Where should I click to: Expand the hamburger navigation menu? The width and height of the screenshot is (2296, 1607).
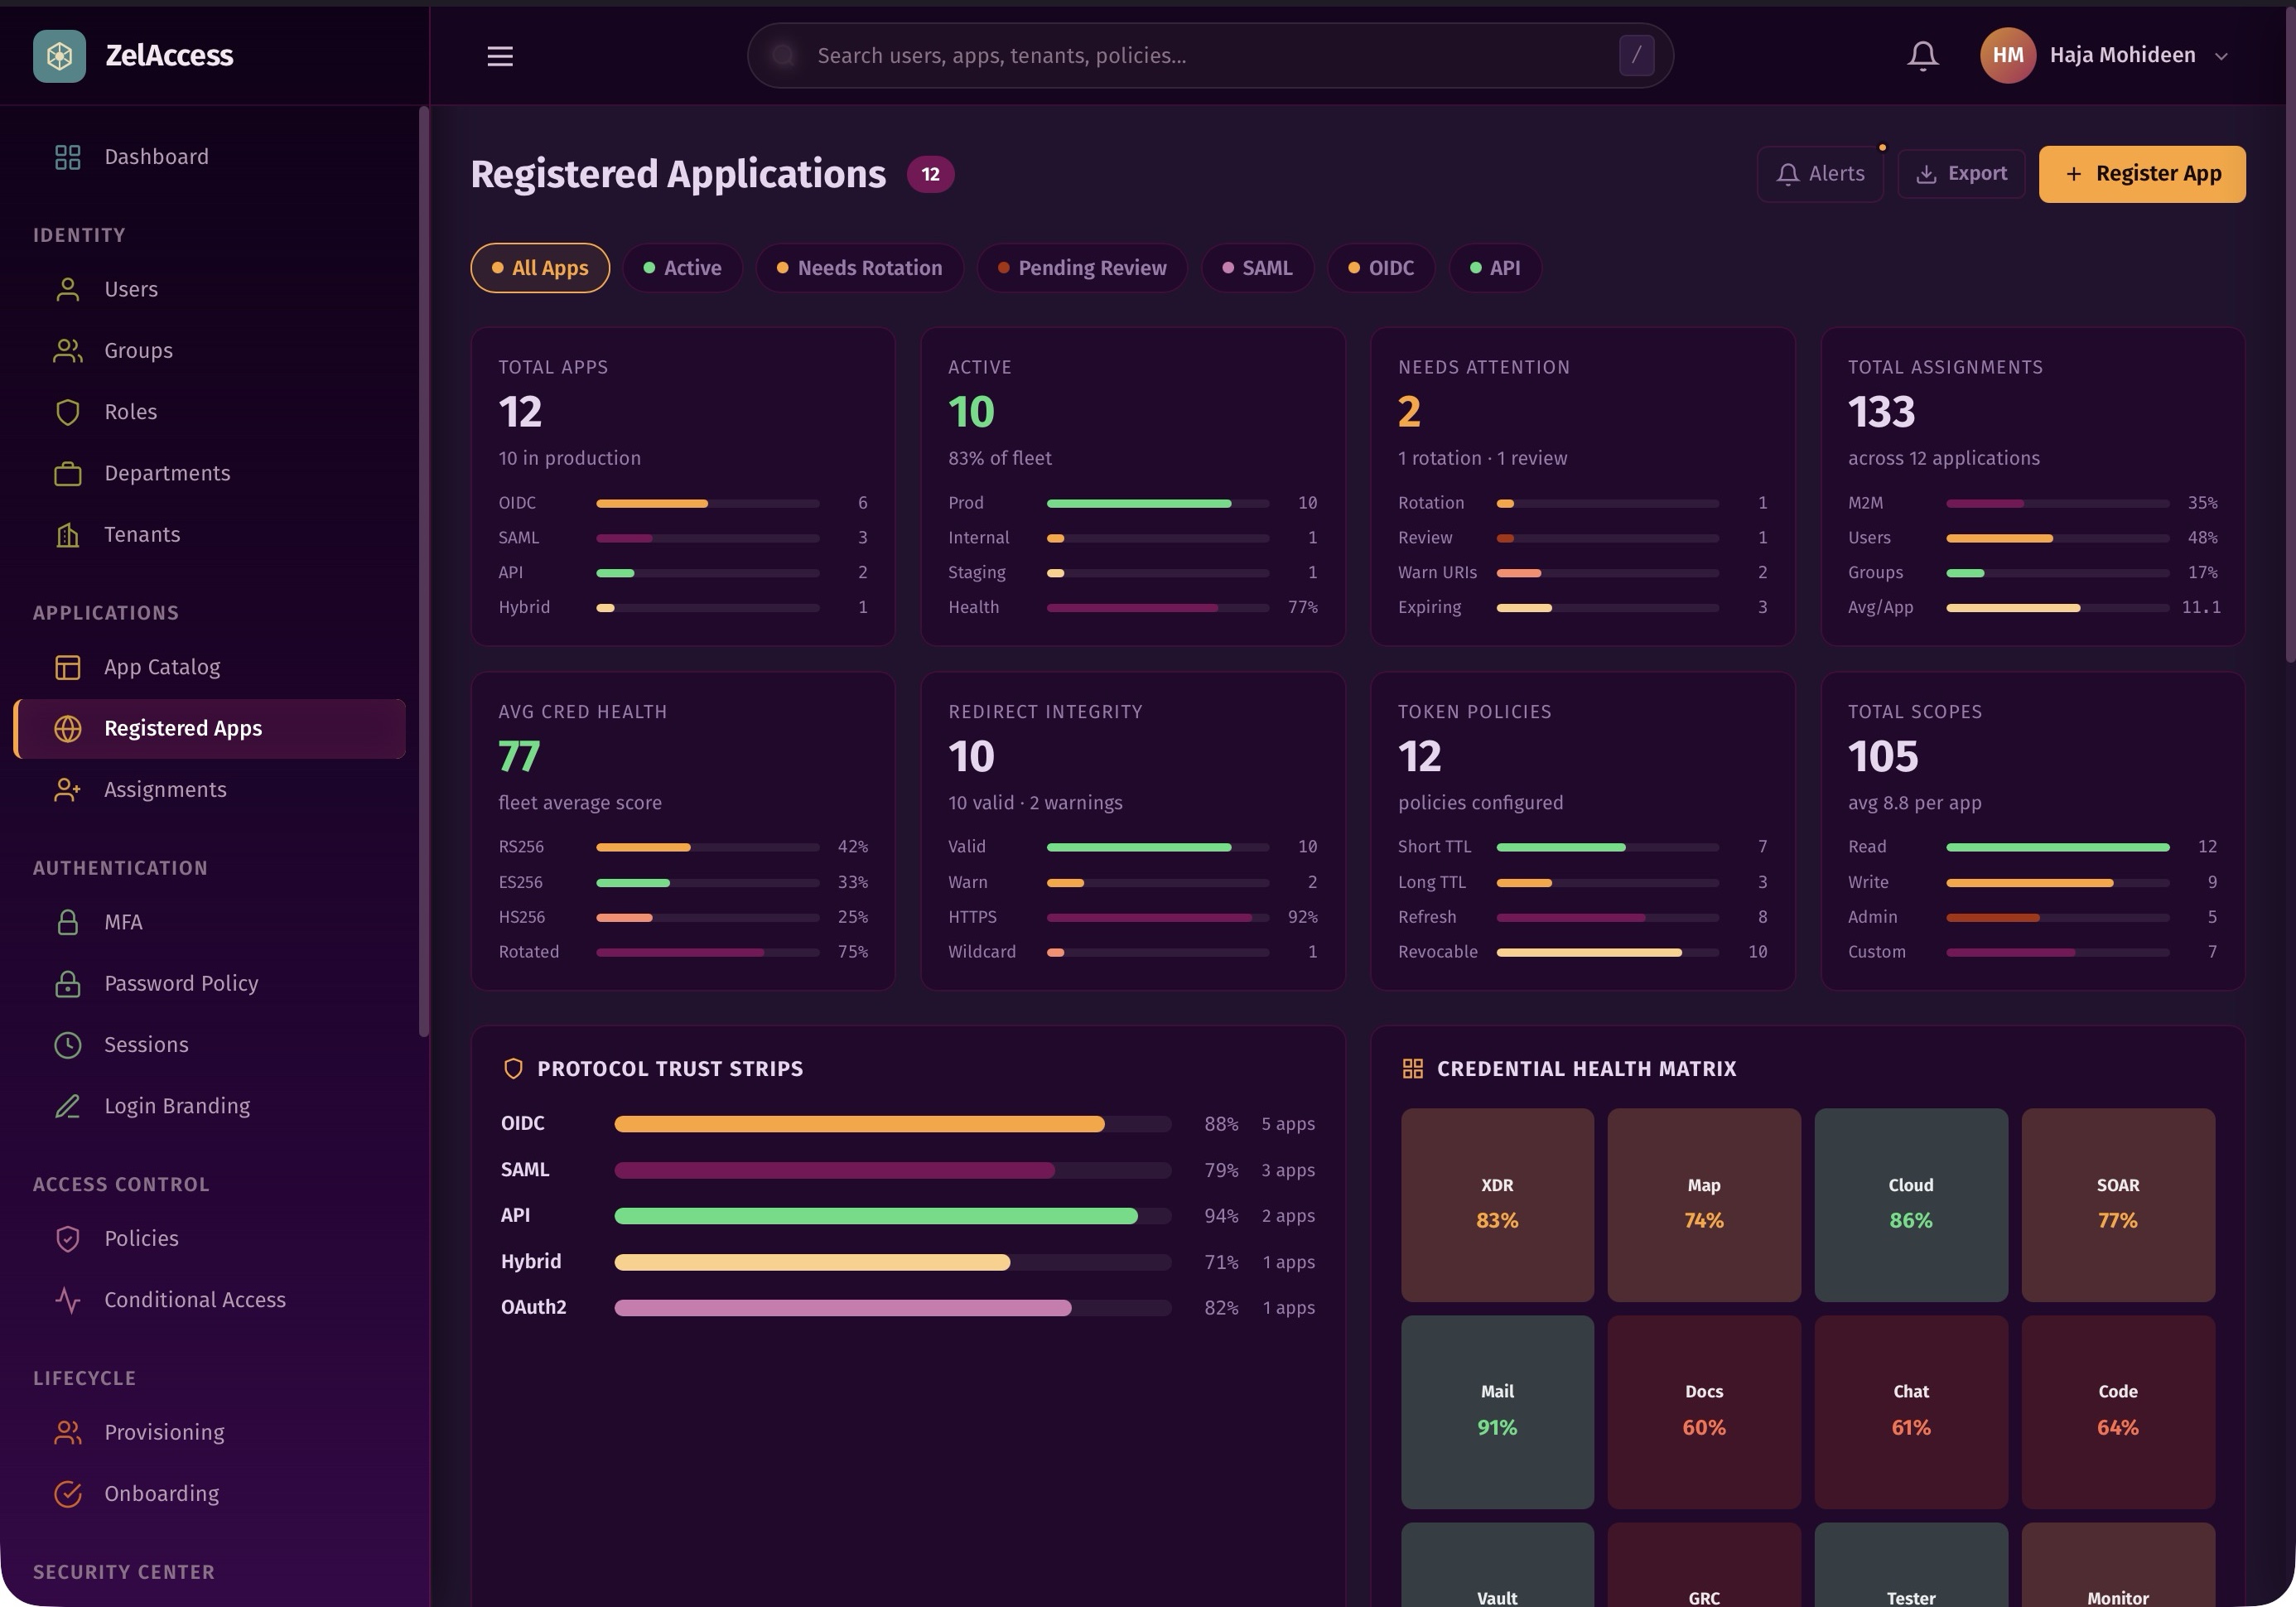coord(500,56)
